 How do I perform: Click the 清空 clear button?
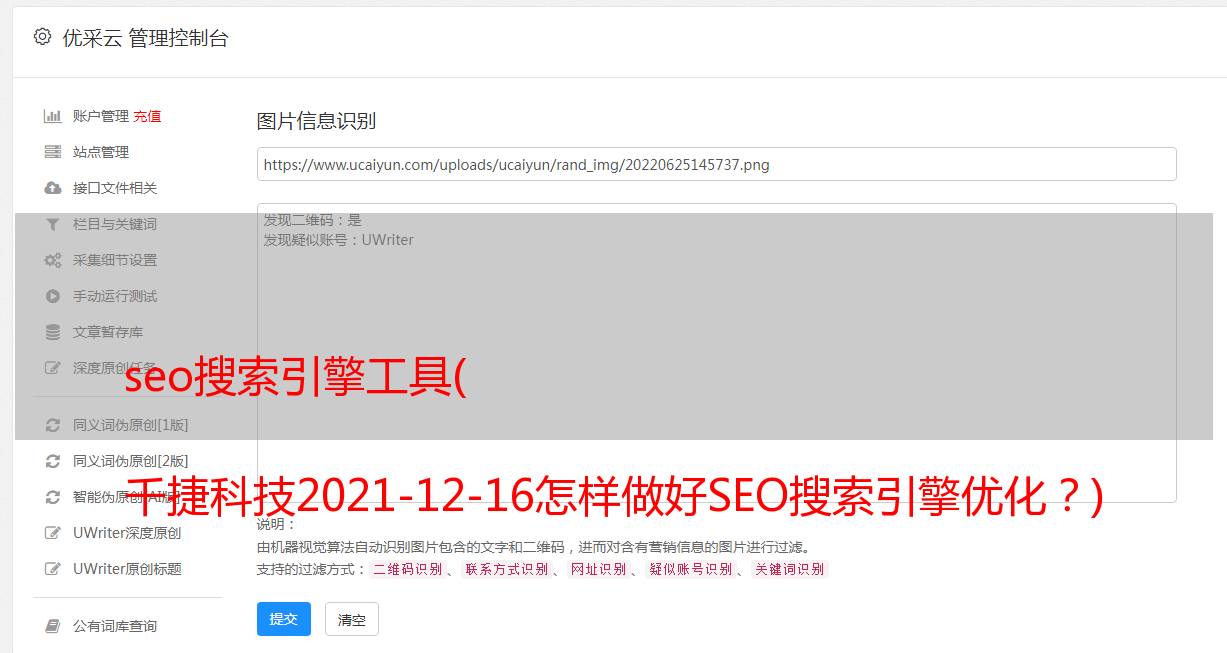[x=352, y=619]
